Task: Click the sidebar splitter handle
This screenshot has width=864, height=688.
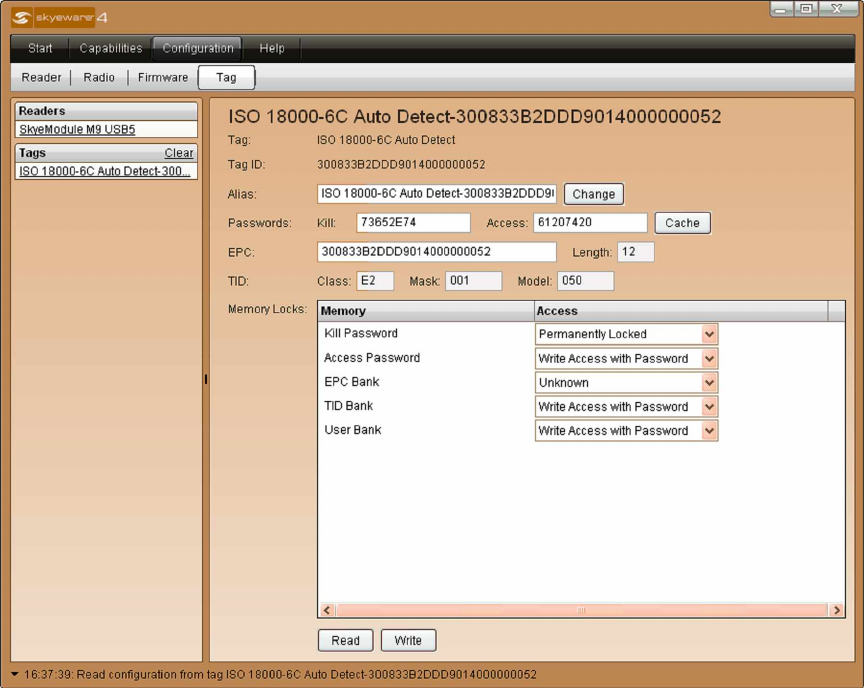Action: [x=206, y=380]
